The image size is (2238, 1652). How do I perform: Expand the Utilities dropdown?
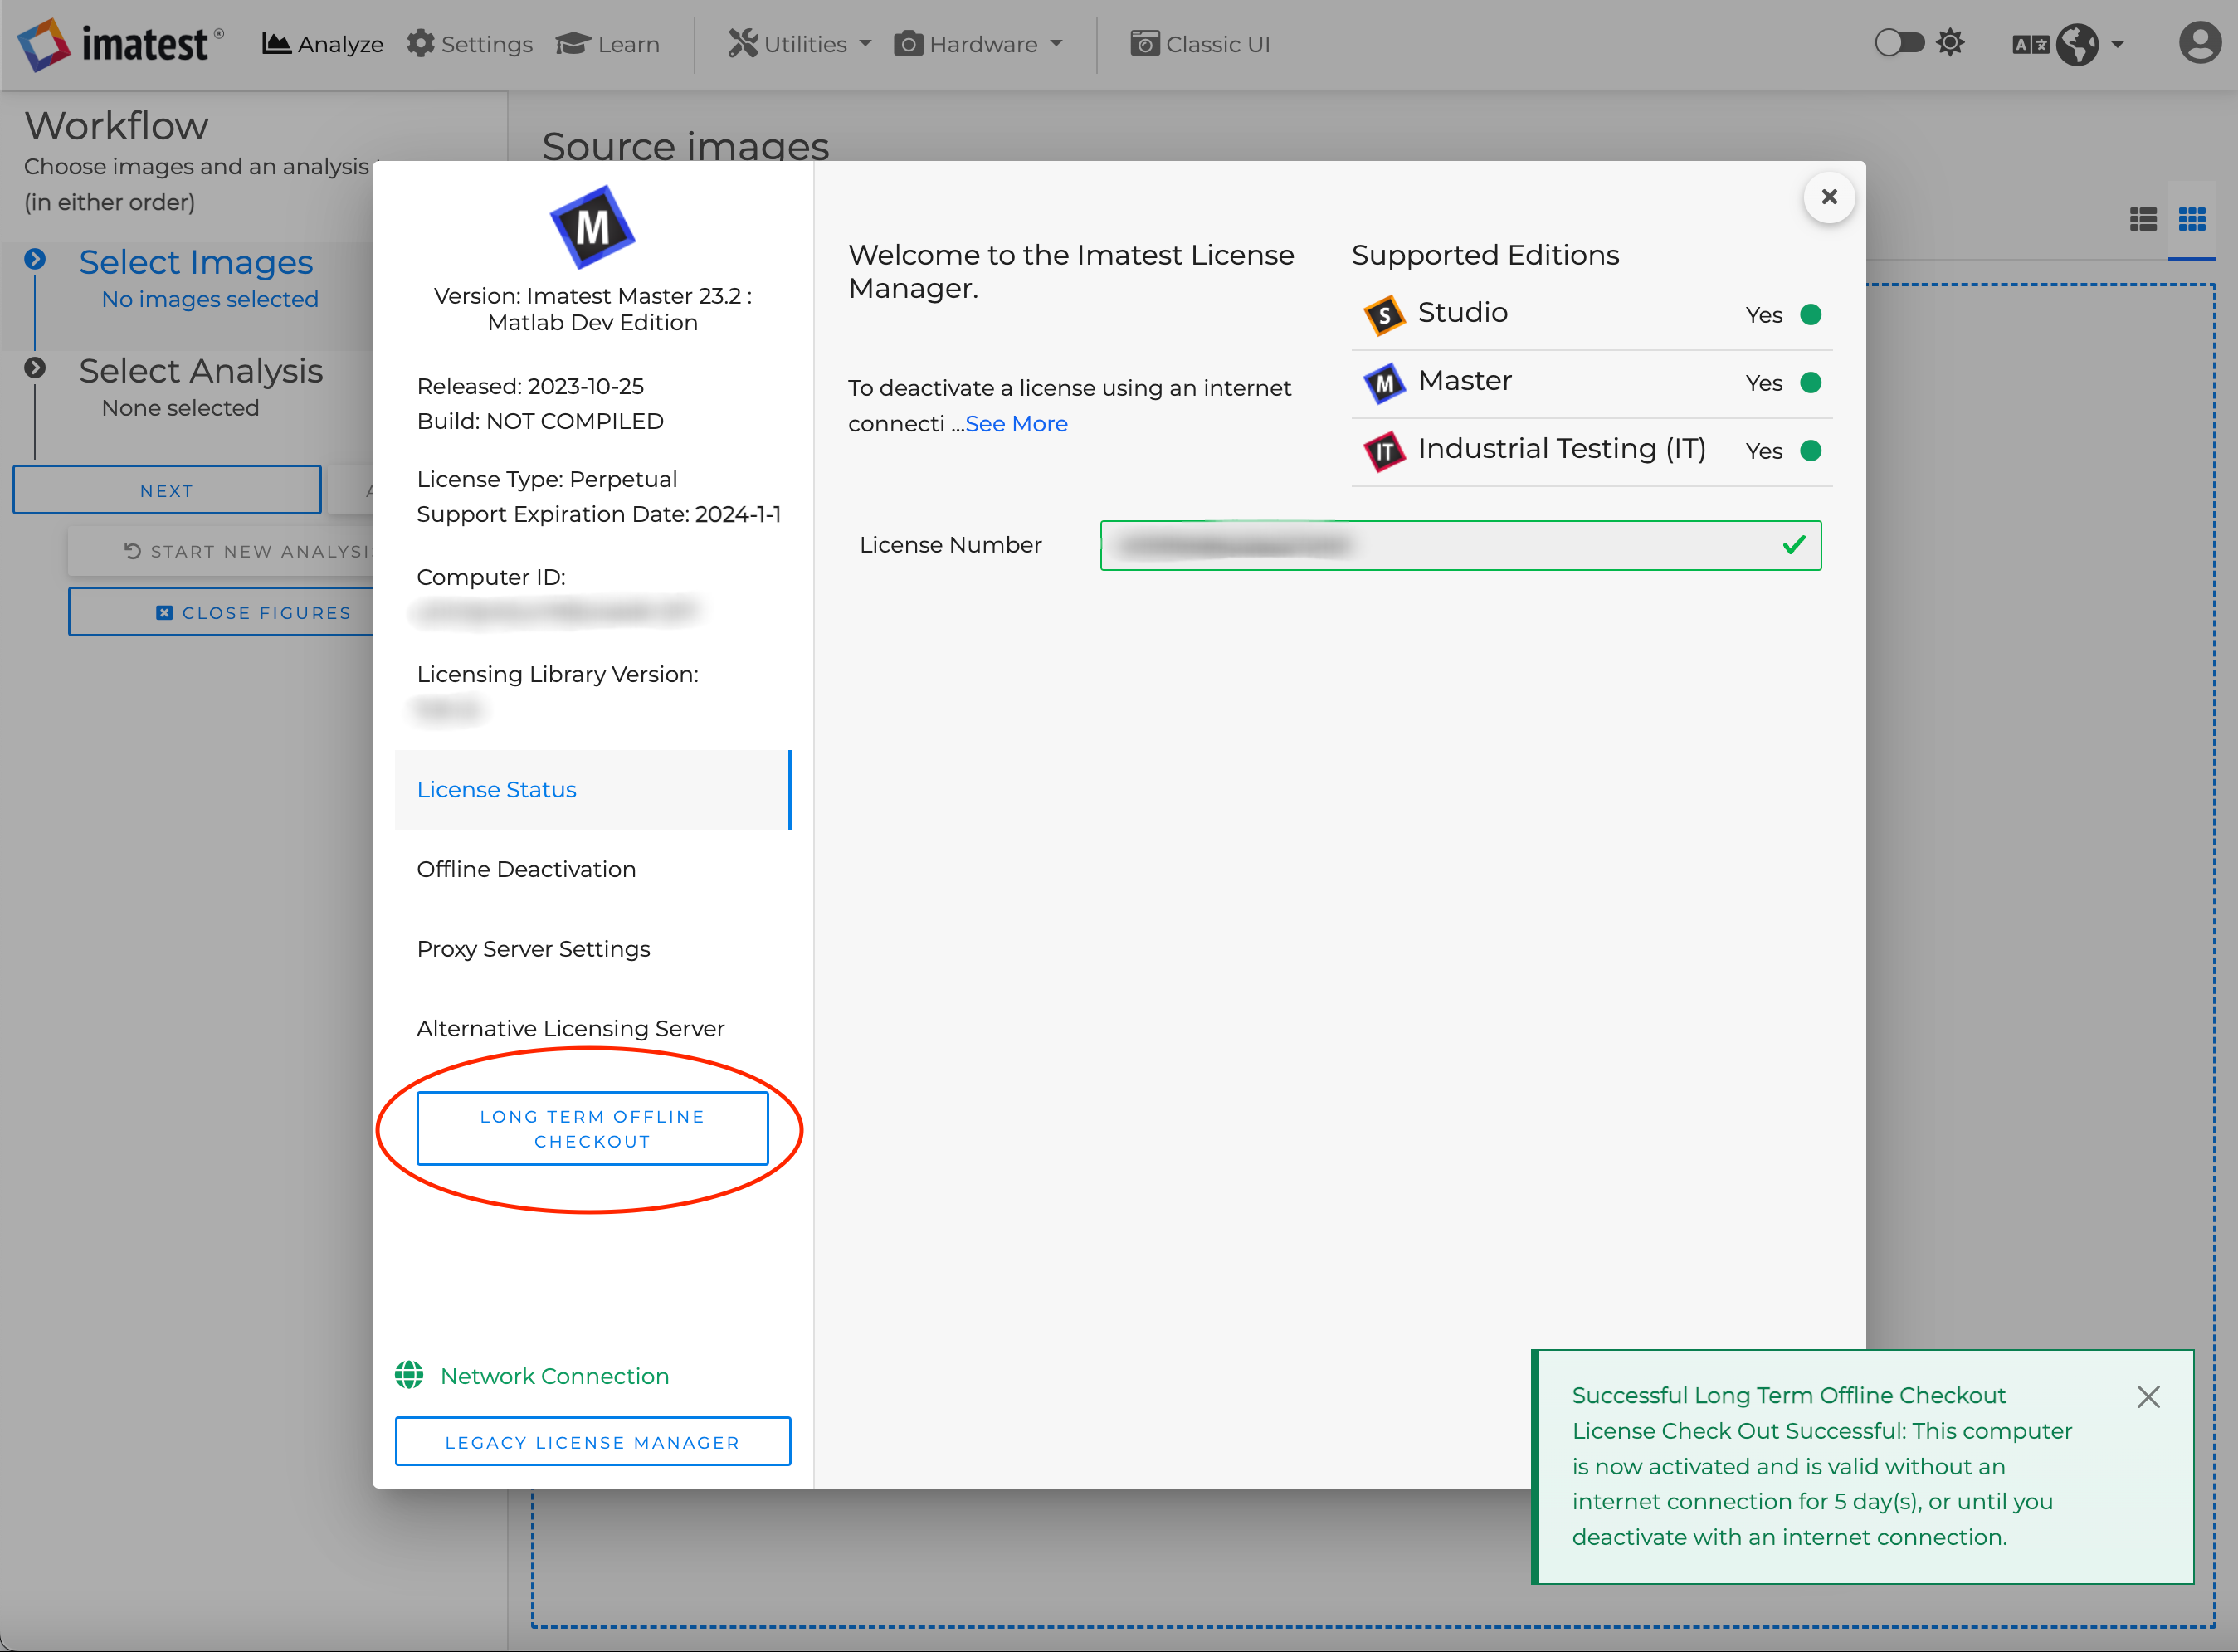pyautogui.click(x=800, y=44)
